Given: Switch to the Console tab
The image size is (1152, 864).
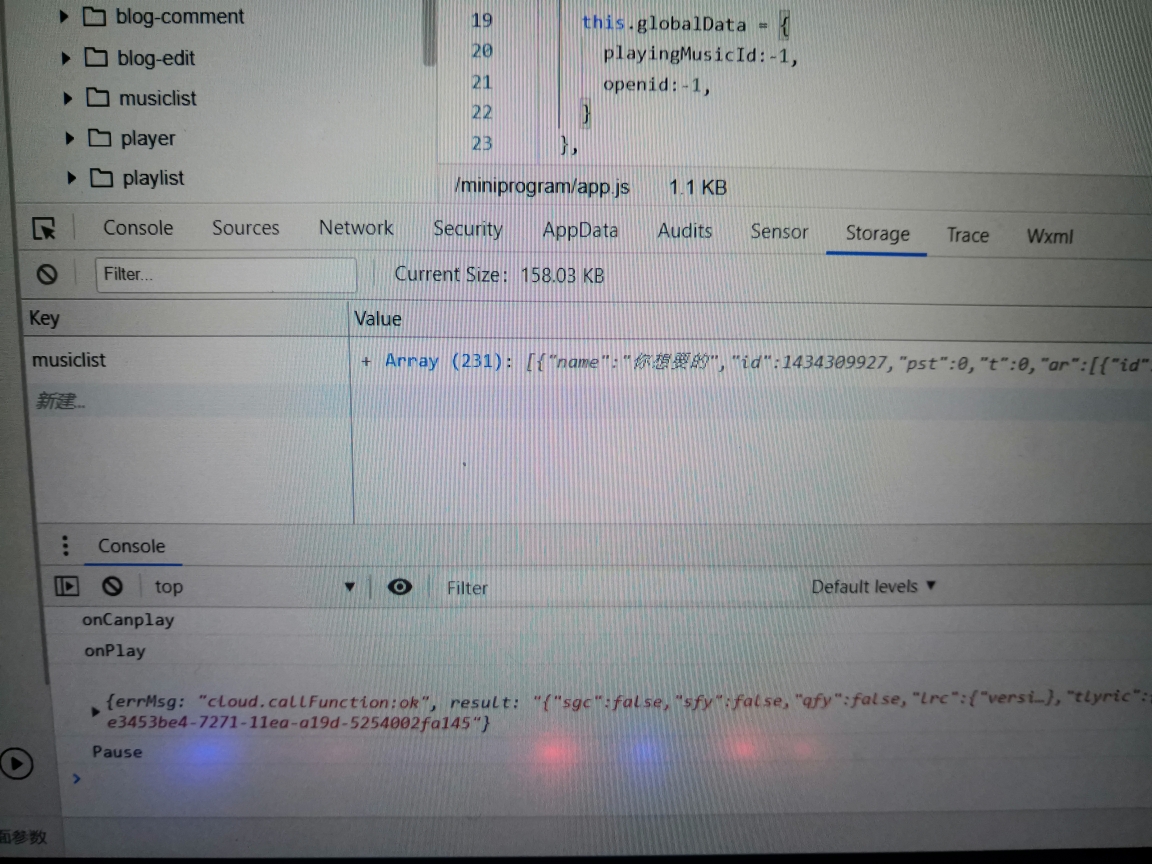Looking at the screenshot, I should [x=138, y=228].
